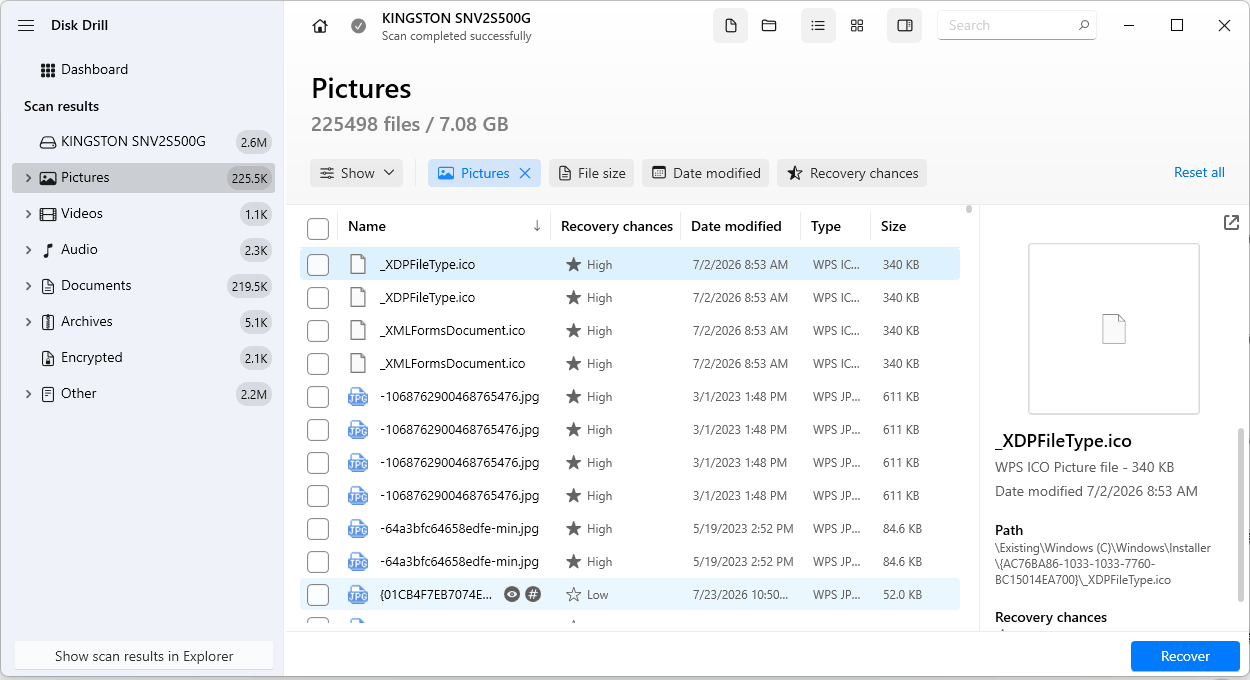Image resolution: width=1250 pixels, height=680 pixels.
Task: Click the Other category icon
Action: point(48,394)
